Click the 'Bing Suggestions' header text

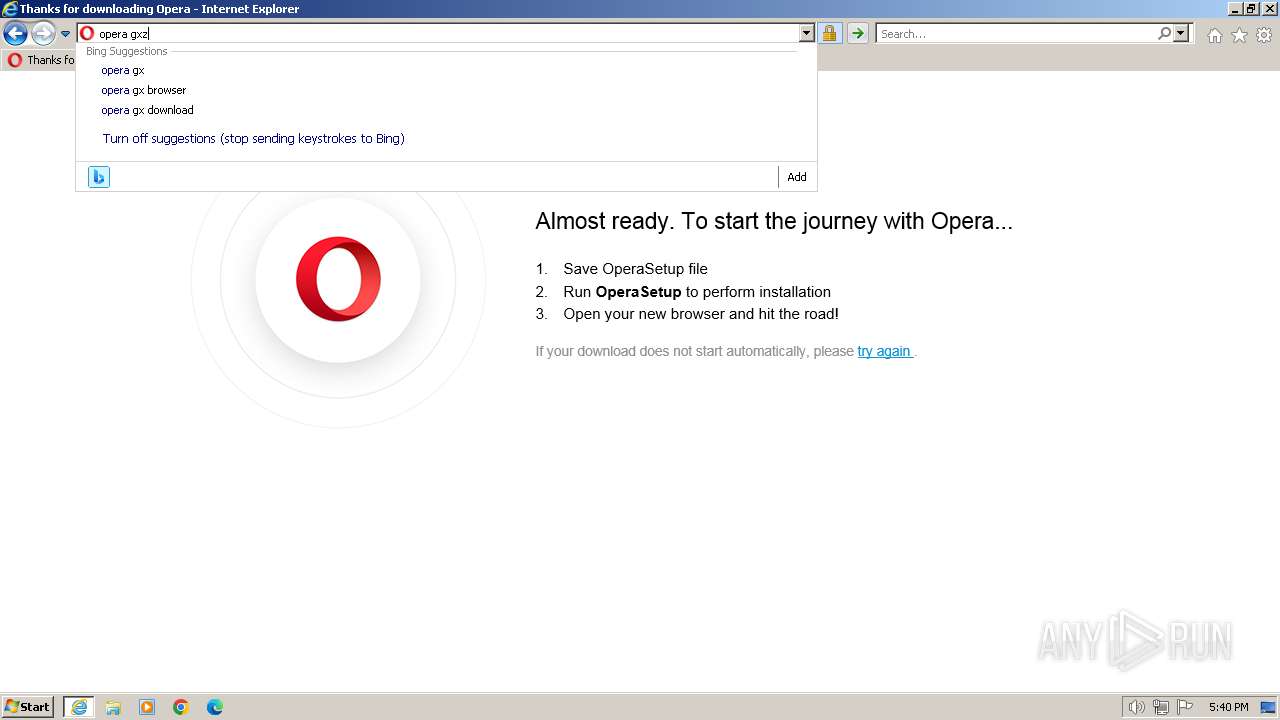127,51
